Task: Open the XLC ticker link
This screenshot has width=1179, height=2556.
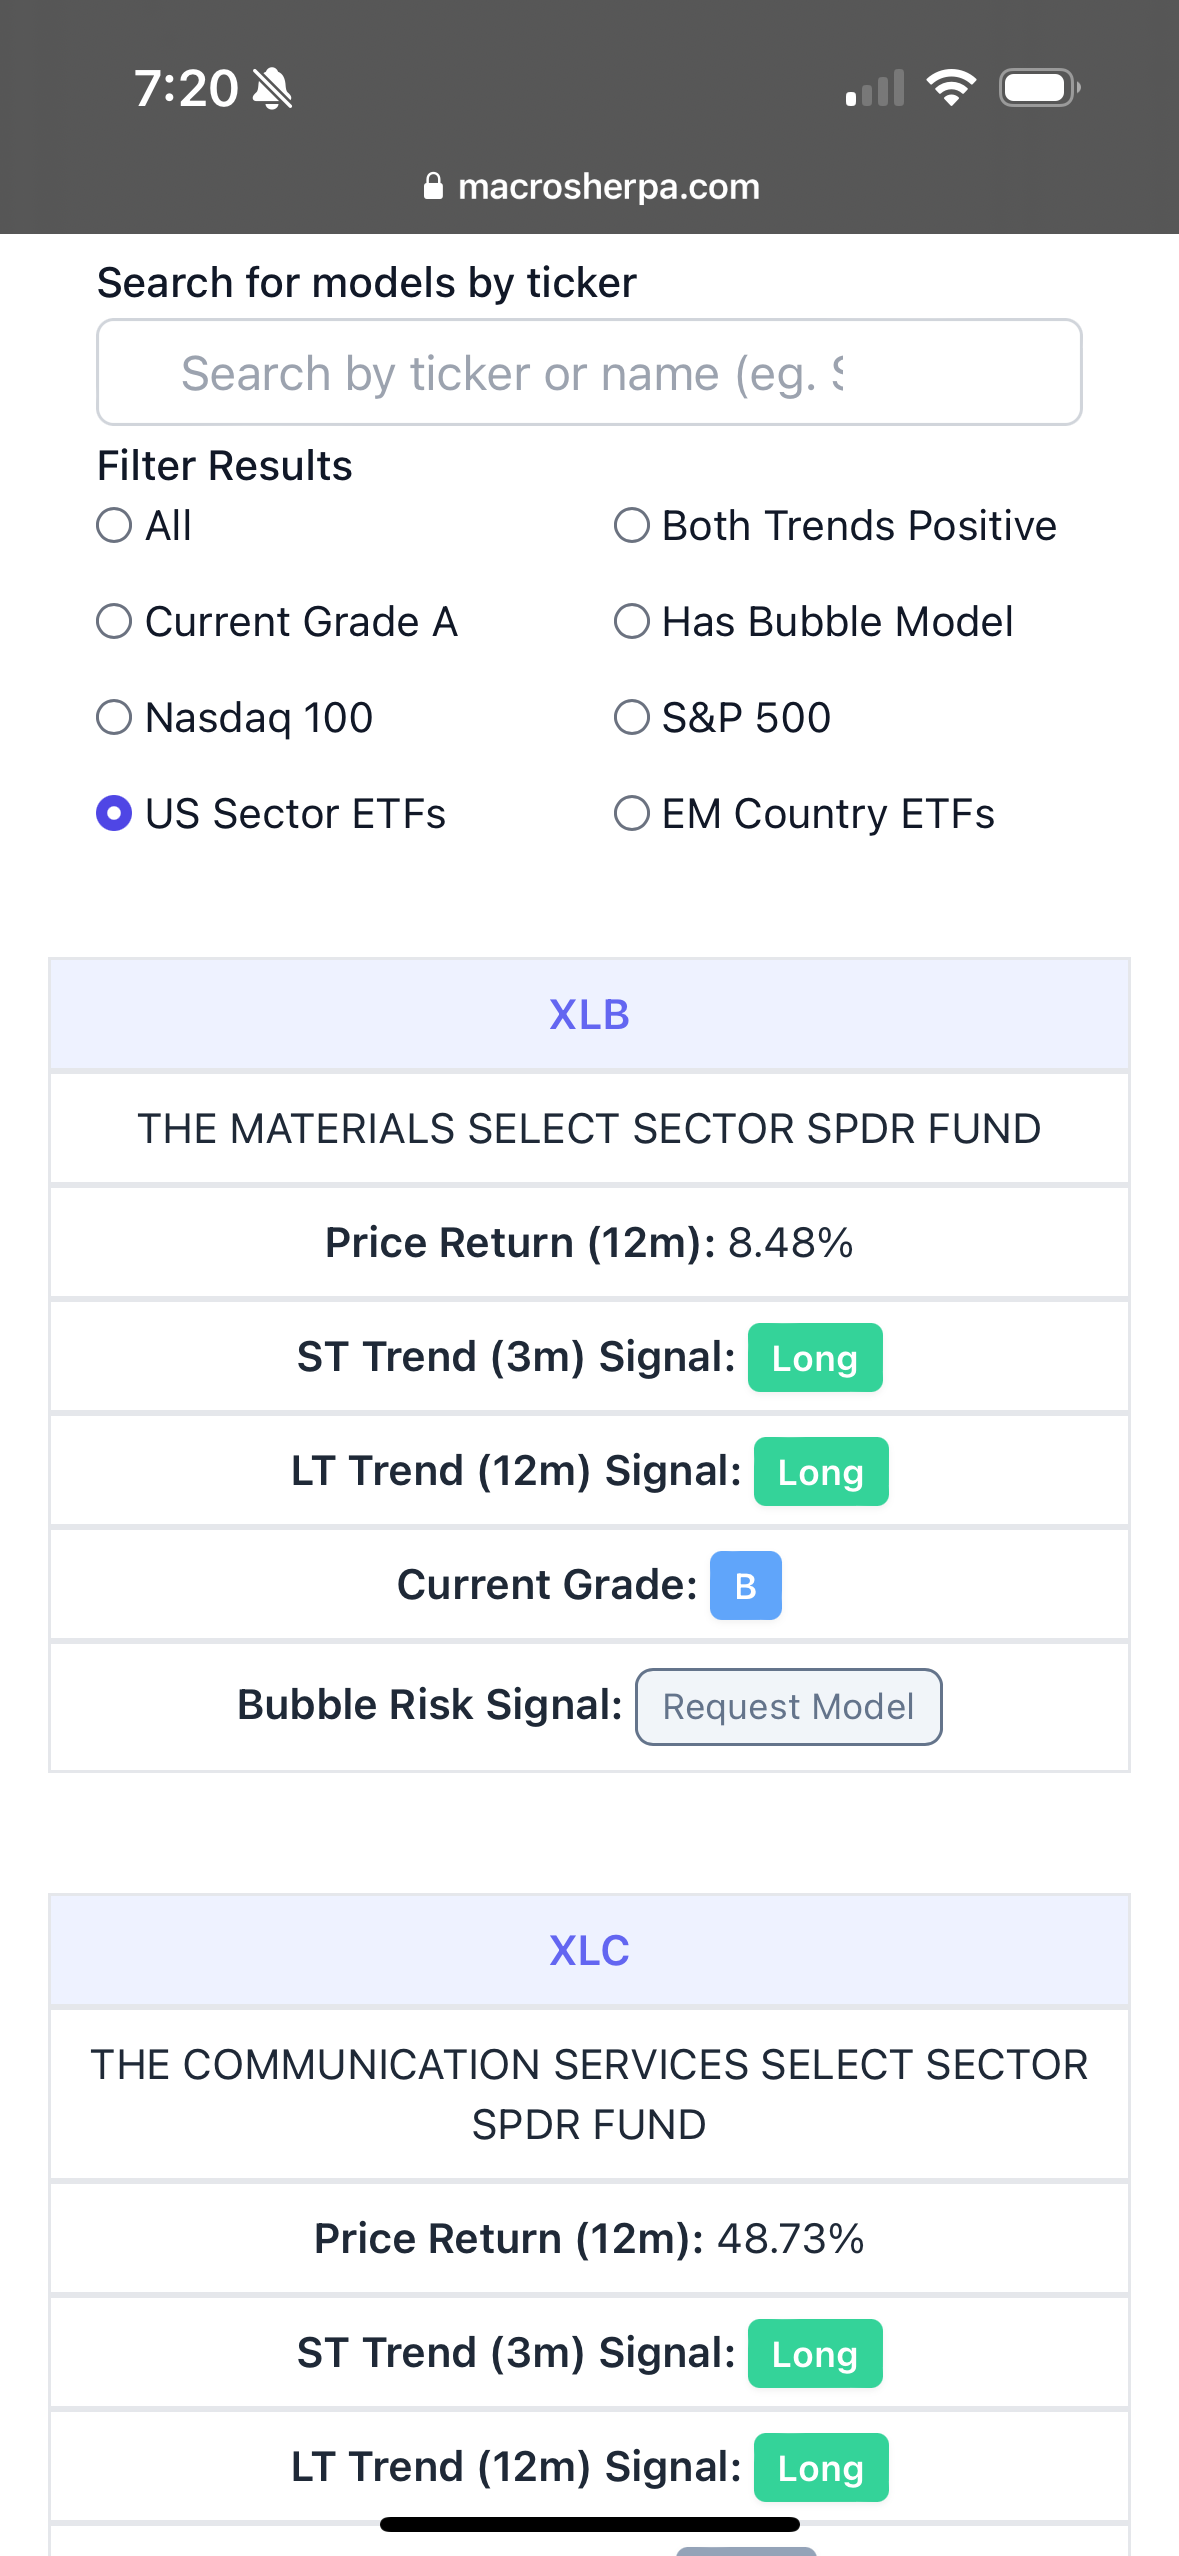Action: coord(589,1951)
